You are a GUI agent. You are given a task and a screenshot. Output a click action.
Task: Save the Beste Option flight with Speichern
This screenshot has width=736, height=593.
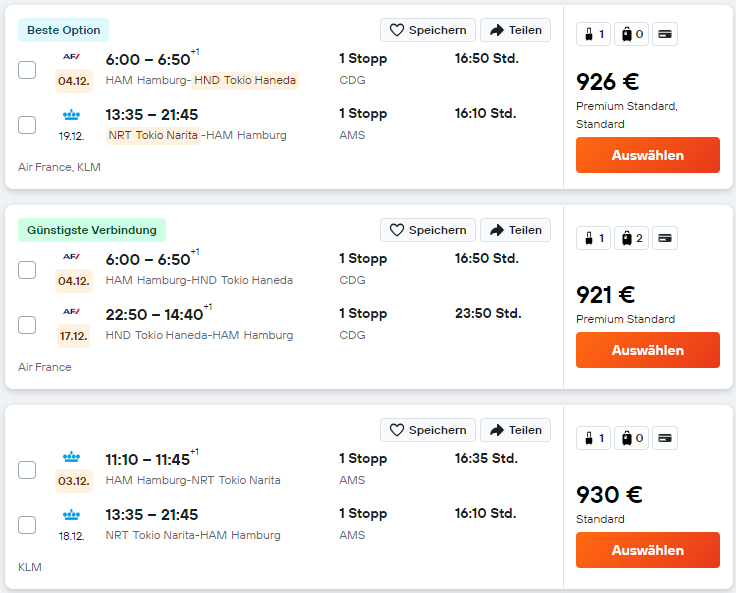point(428,30)
